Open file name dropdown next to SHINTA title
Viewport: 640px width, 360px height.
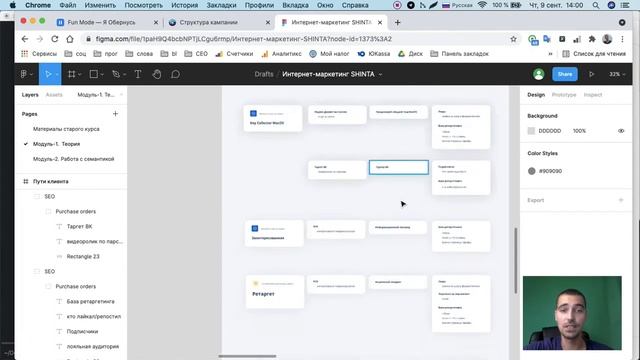coord(380,74)
